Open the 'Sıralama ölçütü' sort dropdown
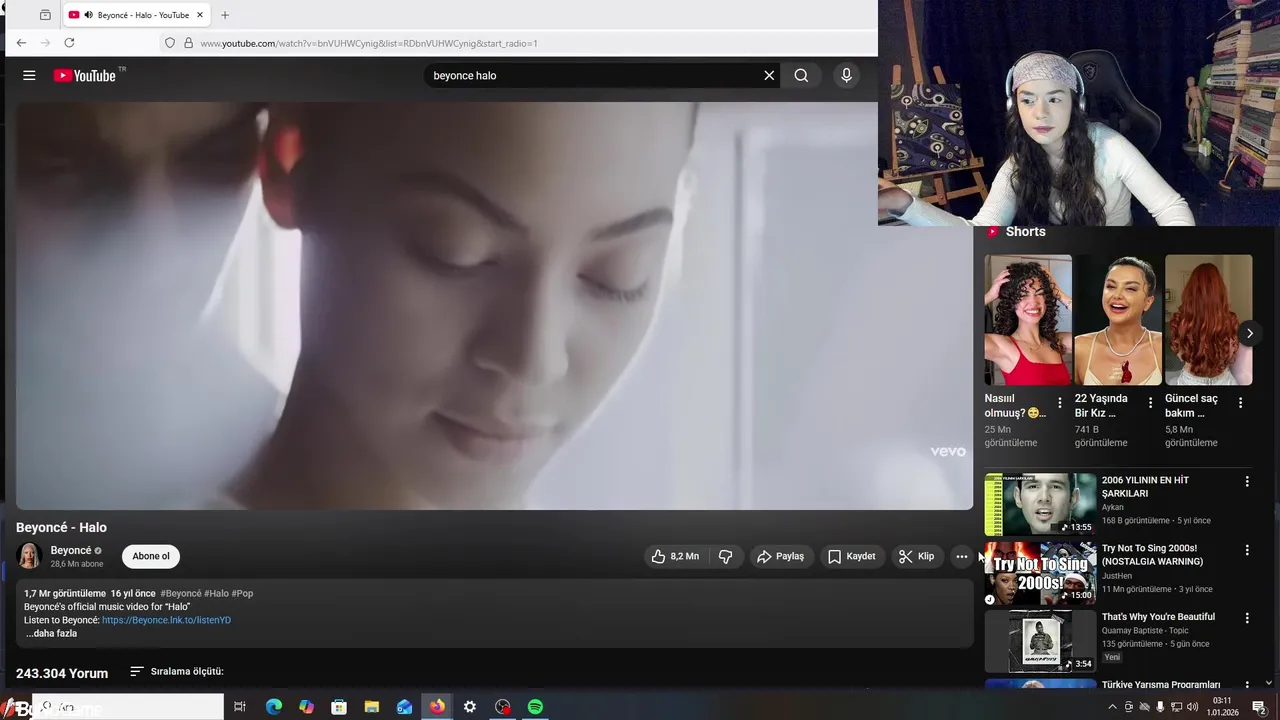1280x720 pixels. coord(177,671)
